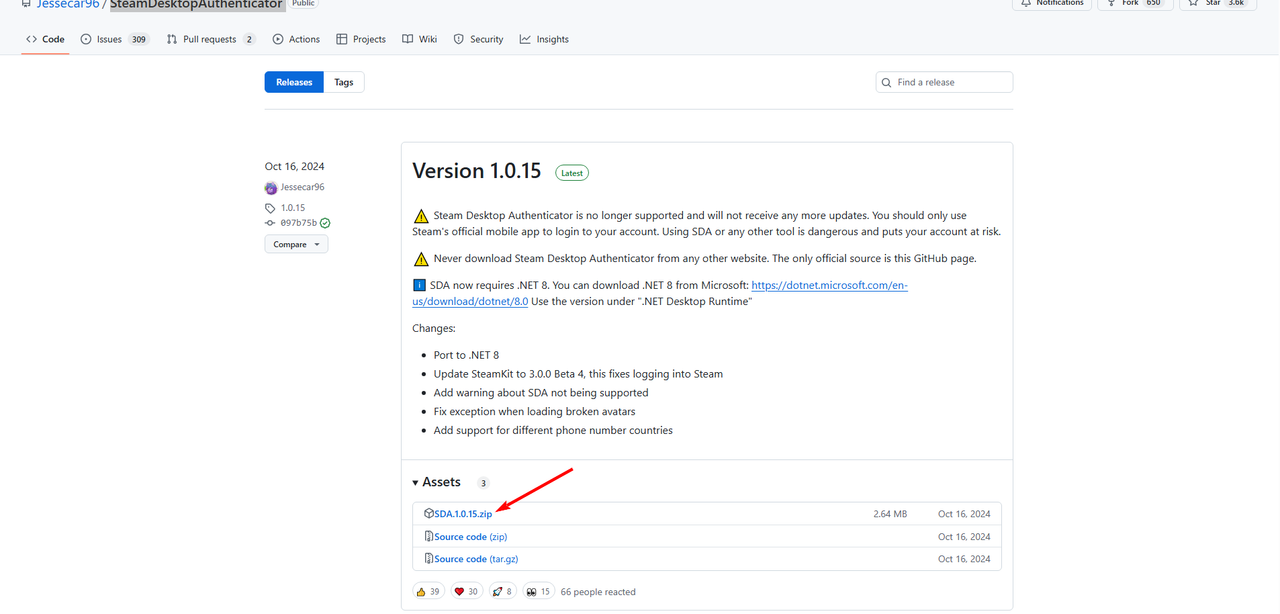Open the 1.0.15 tag link
The height and width of the screenshot is (614, 1280).
coord(293,208)
